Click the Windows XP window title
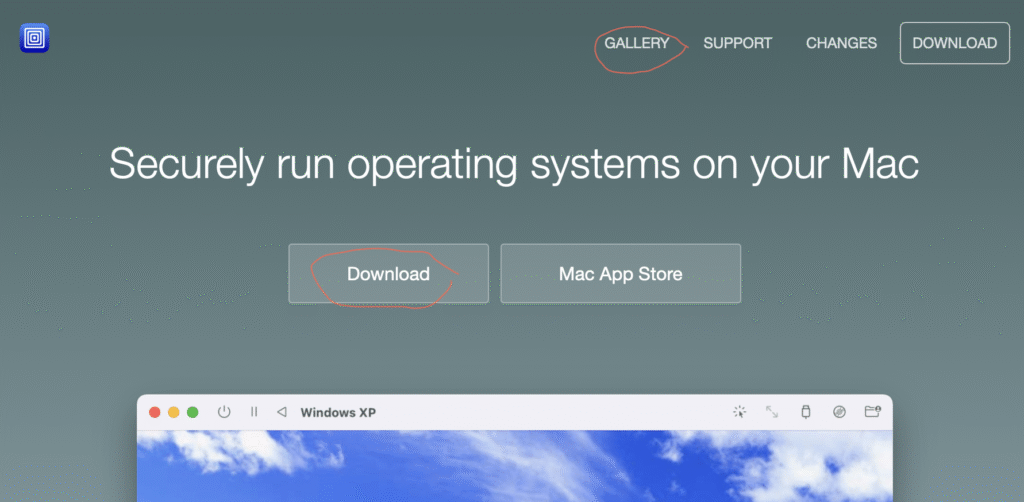 pos(338,413)
